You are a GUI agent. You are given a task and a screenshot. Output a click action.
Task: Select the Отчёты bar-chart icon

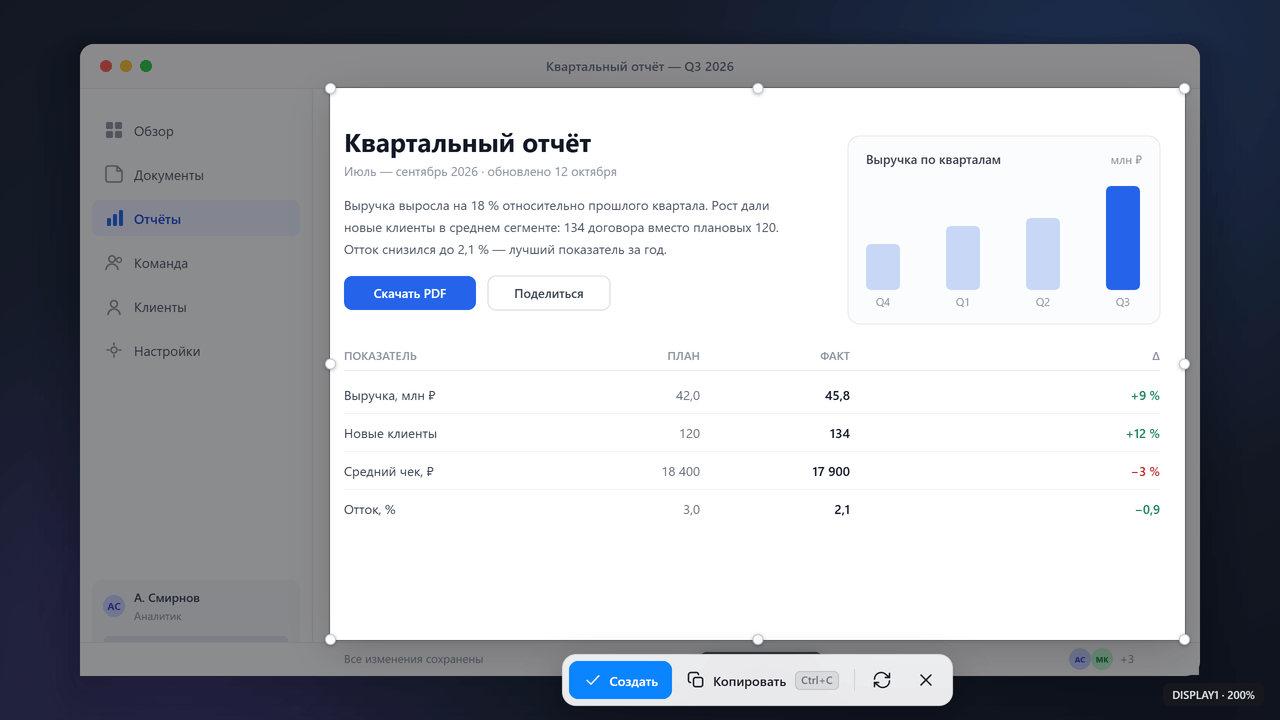pyautogui.click(x=114, y=219)
